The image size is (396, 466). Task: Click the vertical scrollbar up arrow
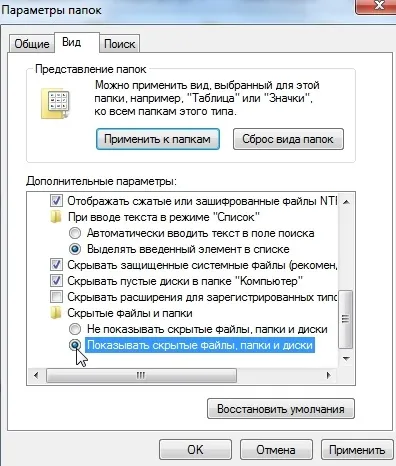coord(346,202)
